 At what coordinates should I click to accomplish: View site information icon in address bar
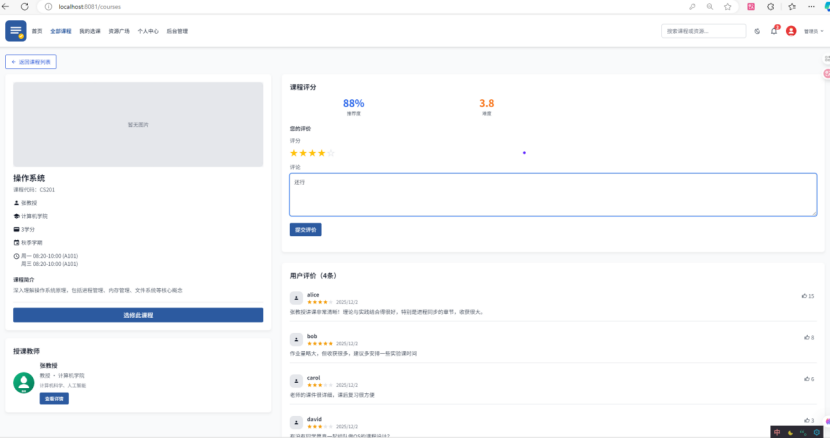pyautogui.click(x=48, y=7)
